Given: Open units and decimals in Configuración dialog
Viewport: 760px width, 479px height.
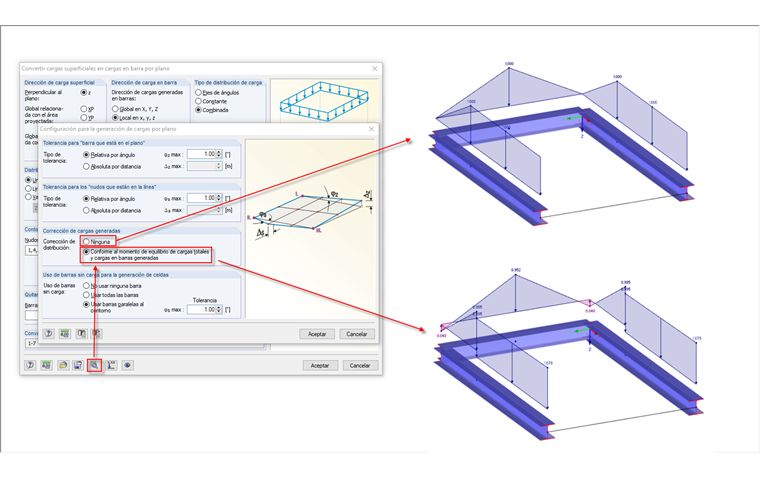Looking at the screenshot, I should click(x=65, y=334).
